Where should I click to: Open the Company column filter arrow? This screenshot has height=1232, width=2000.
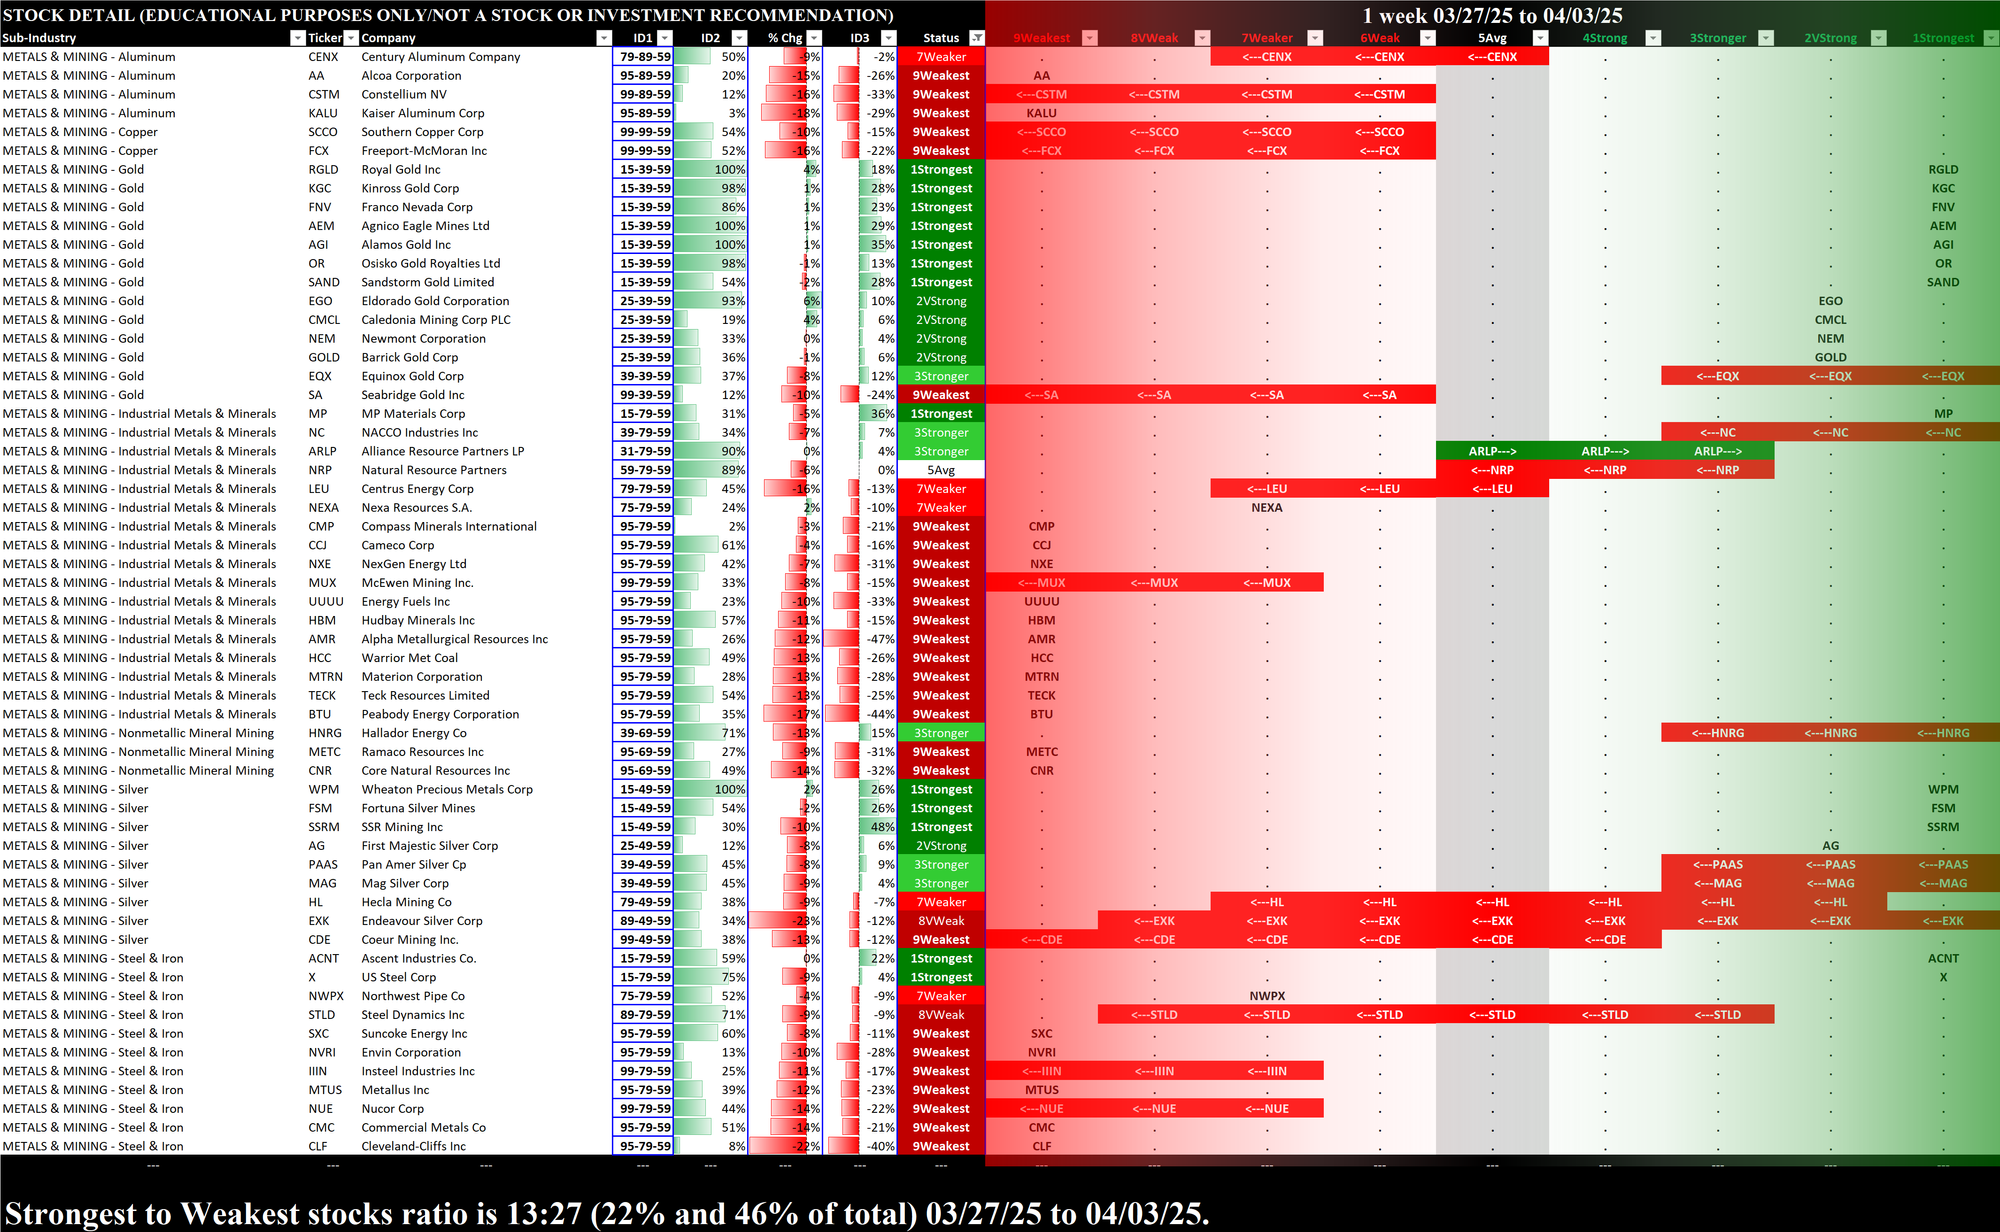tap(603, 38)
